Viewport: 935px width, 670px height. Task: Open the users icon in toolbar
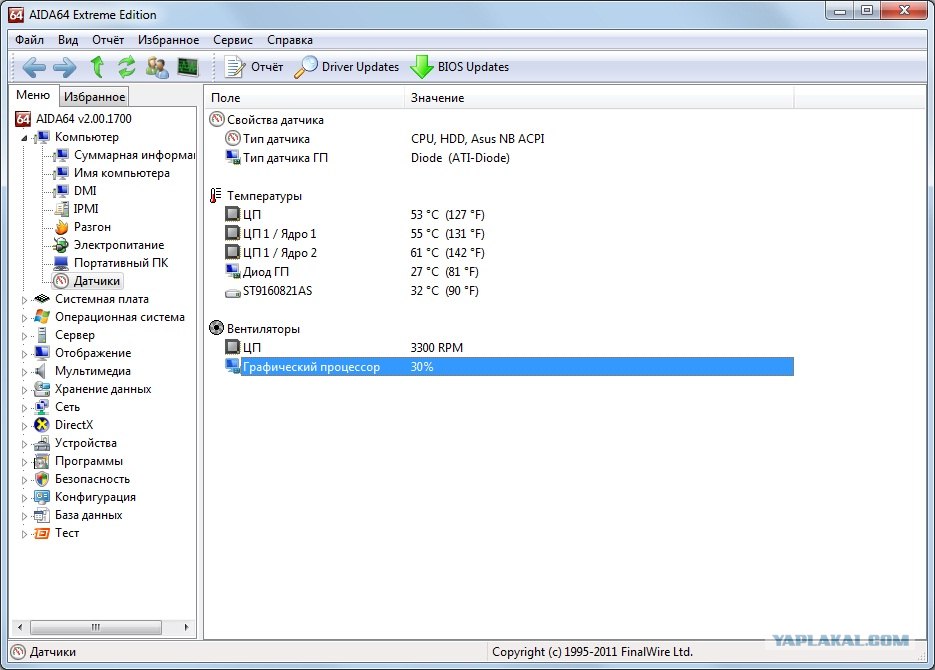pos(157,67)
